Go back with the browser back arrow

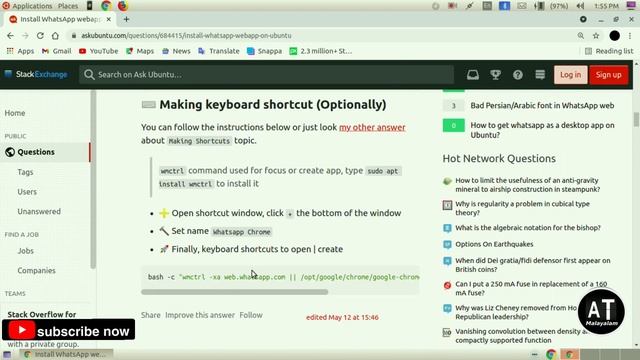click(x=10, y=36)
